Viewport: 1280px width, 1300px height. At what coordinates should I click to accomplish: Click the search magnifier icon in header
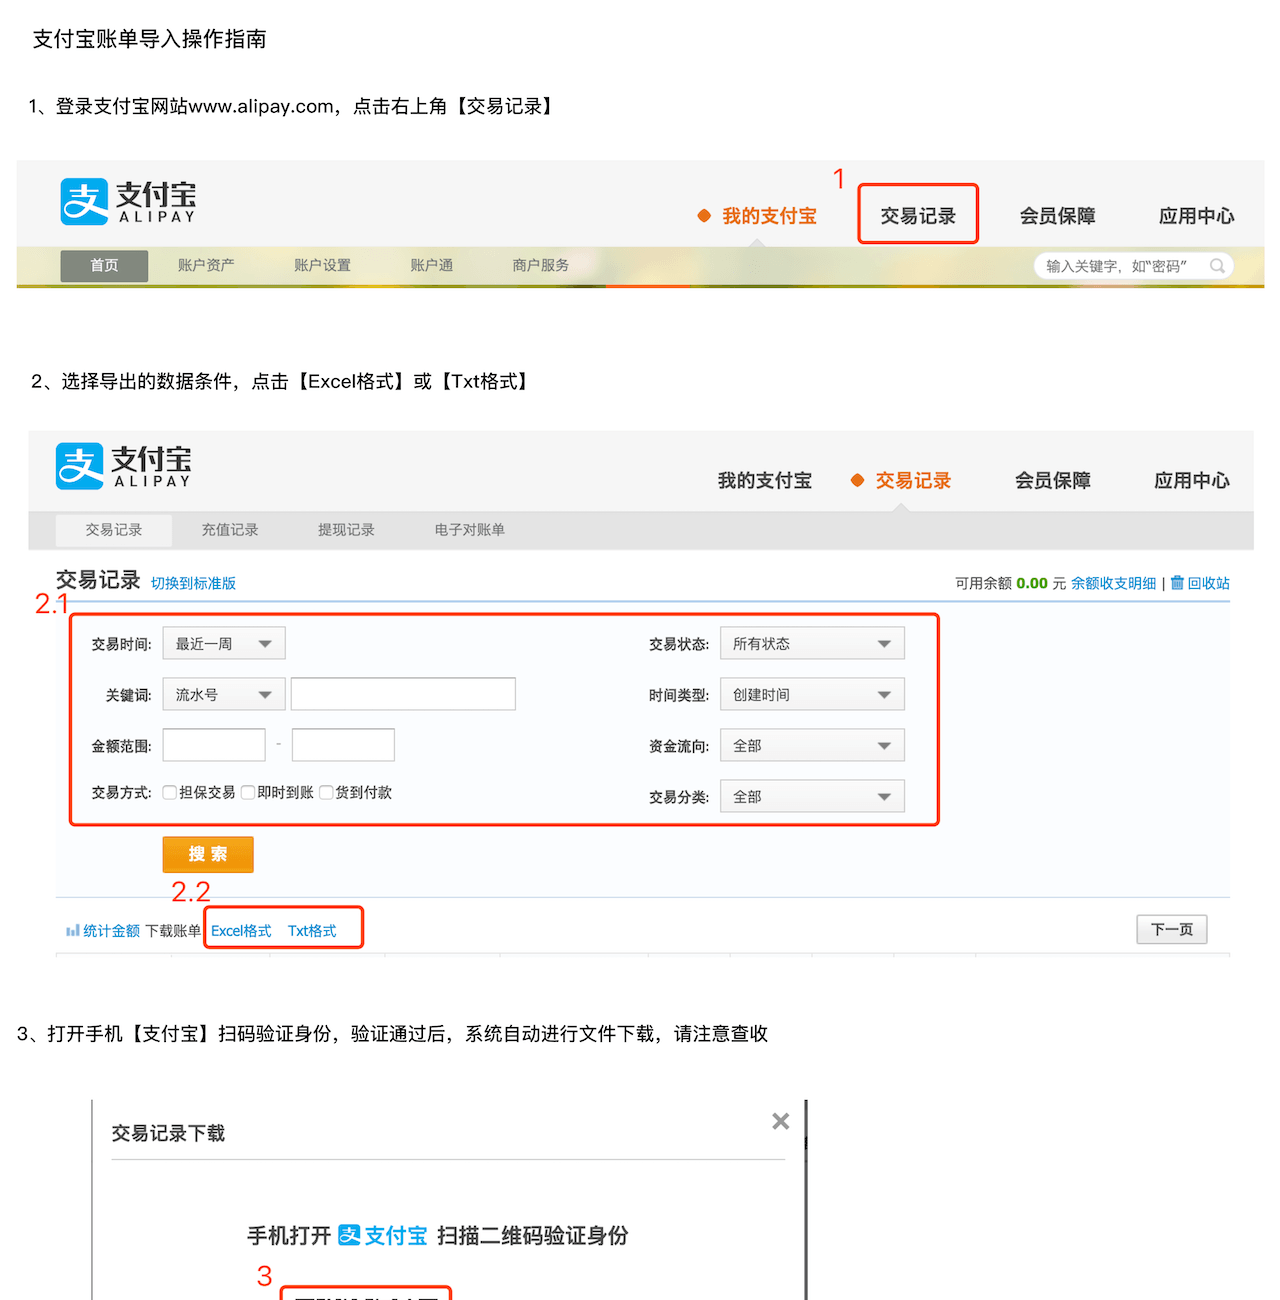click(1217, 266)
